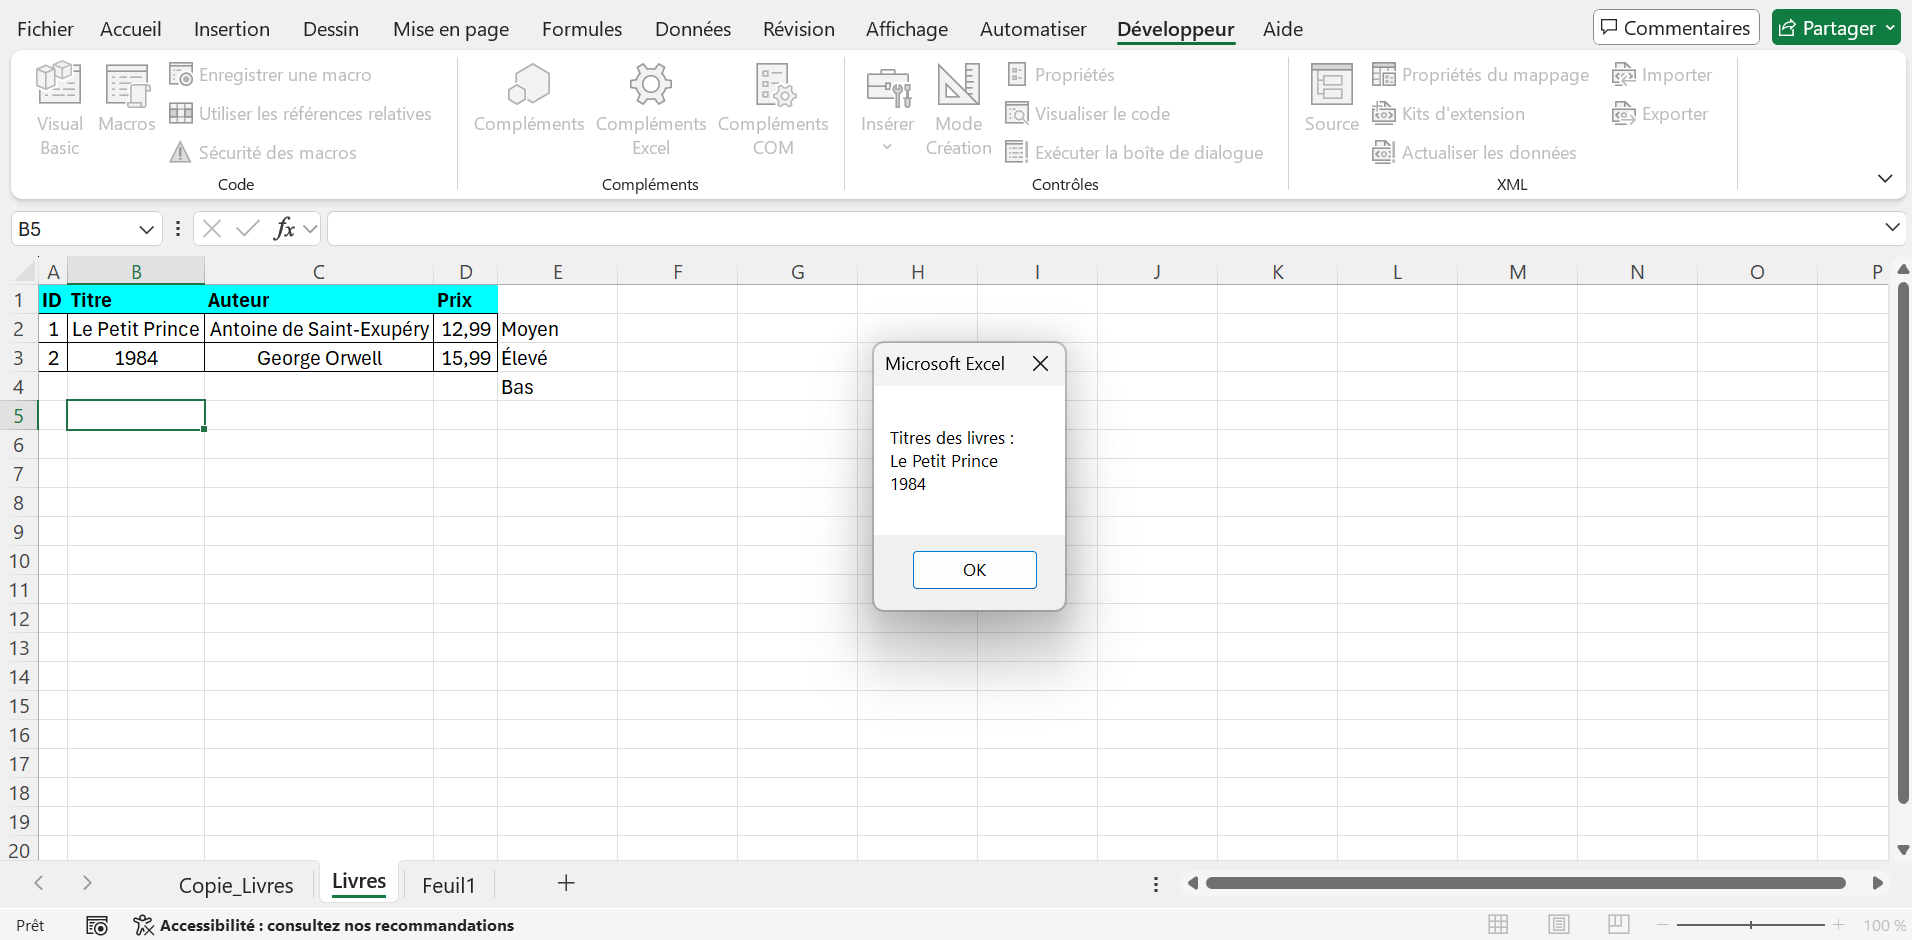Screen dimensions: 1912x940
Task: Select the Prix header cell
Action: (465, 300)
